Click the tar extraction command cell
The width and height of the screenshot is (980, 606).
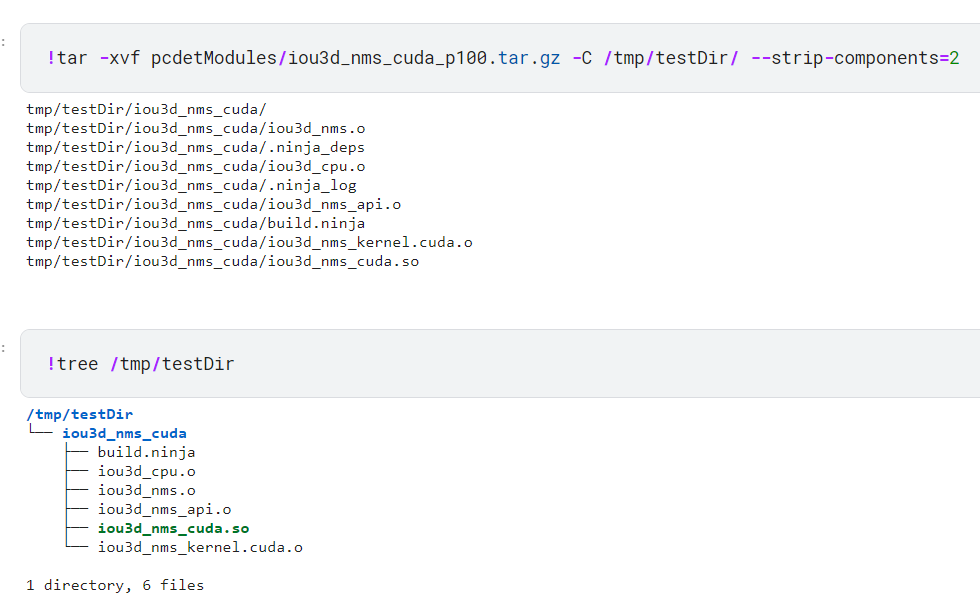pos(500,58)
